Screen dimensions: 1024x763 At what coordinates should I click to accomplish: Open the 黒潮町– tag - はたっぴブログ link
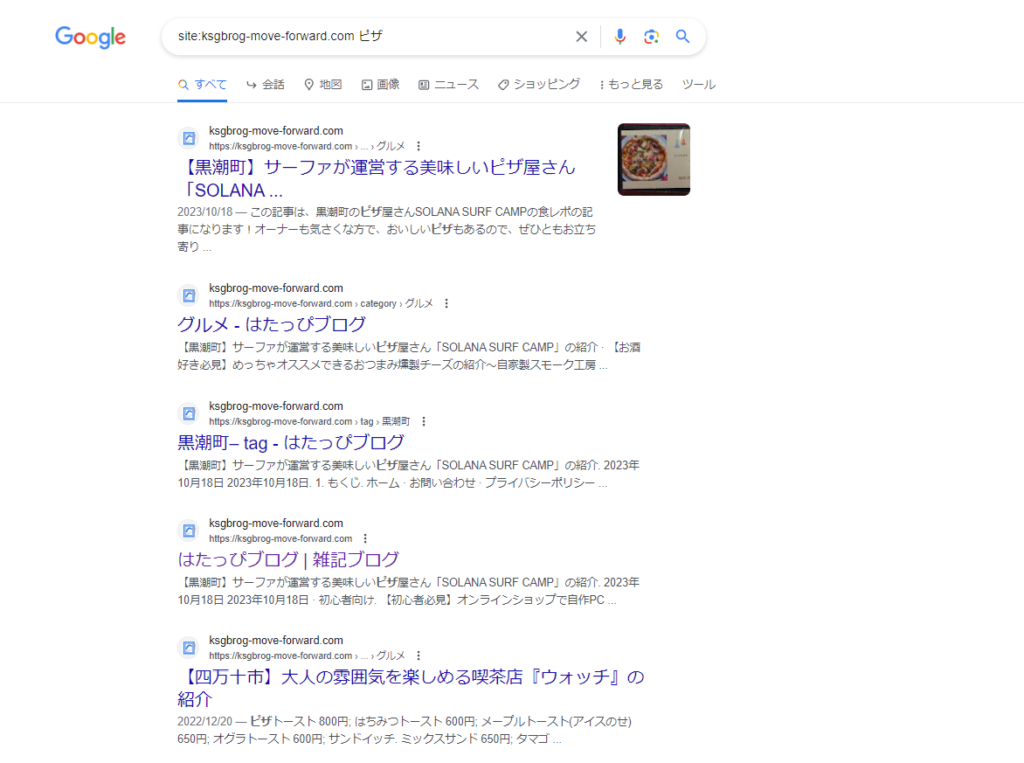click(x=291, y=443)
